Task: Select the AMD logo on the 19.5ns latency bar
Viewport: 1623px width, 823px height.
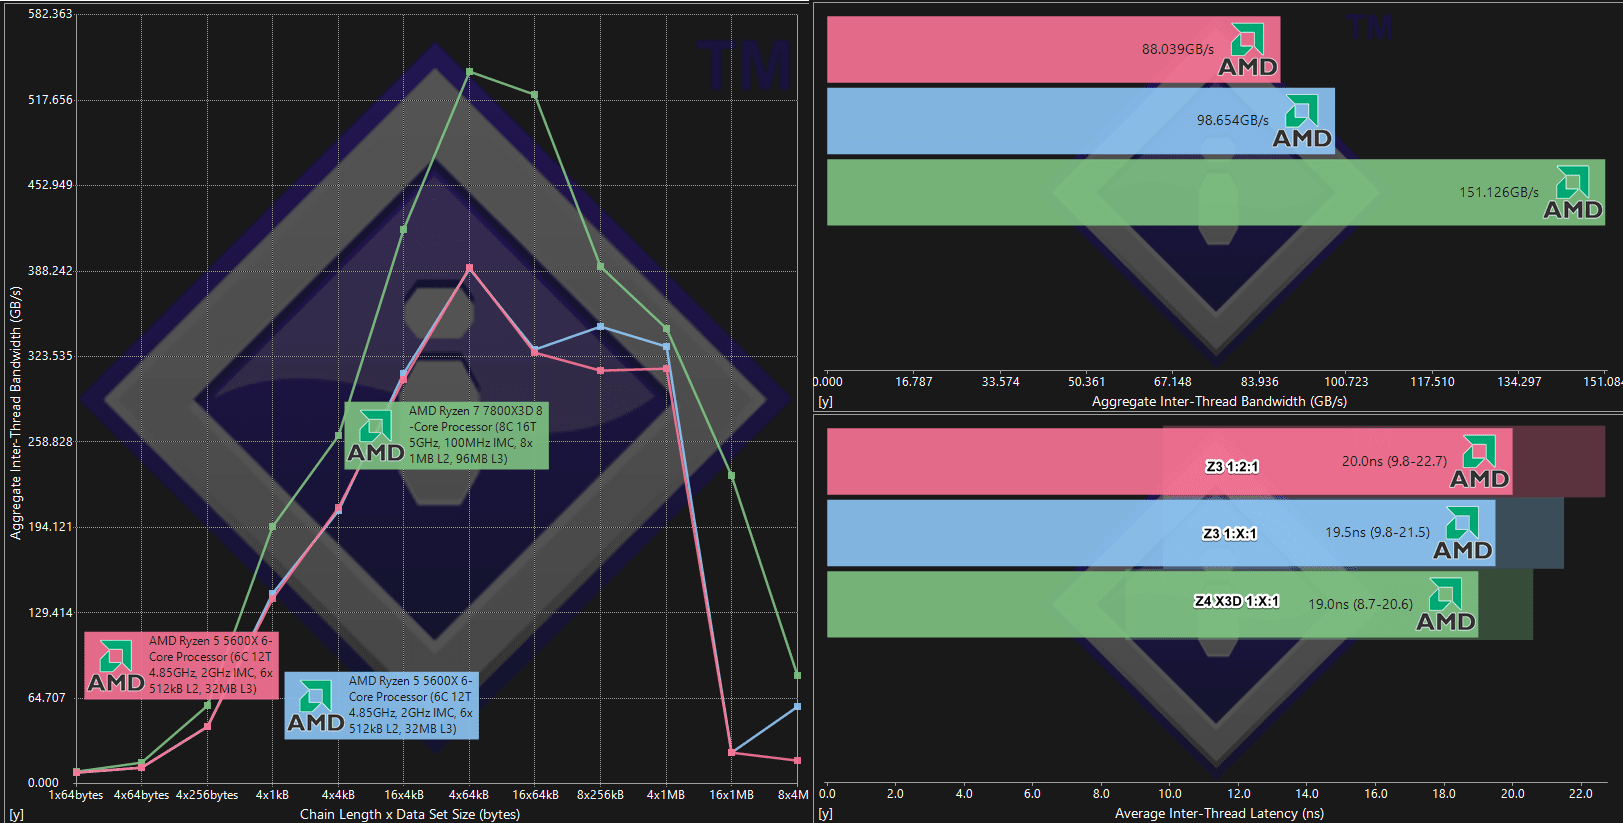Action: tap(1463, 534)
